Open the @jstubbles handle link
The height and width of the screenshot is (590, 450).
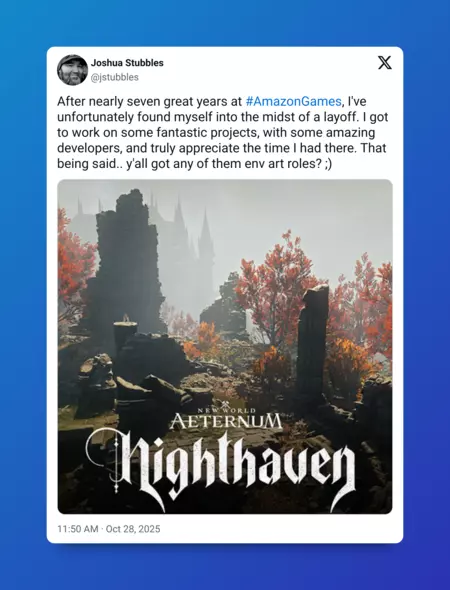[115, 77]
